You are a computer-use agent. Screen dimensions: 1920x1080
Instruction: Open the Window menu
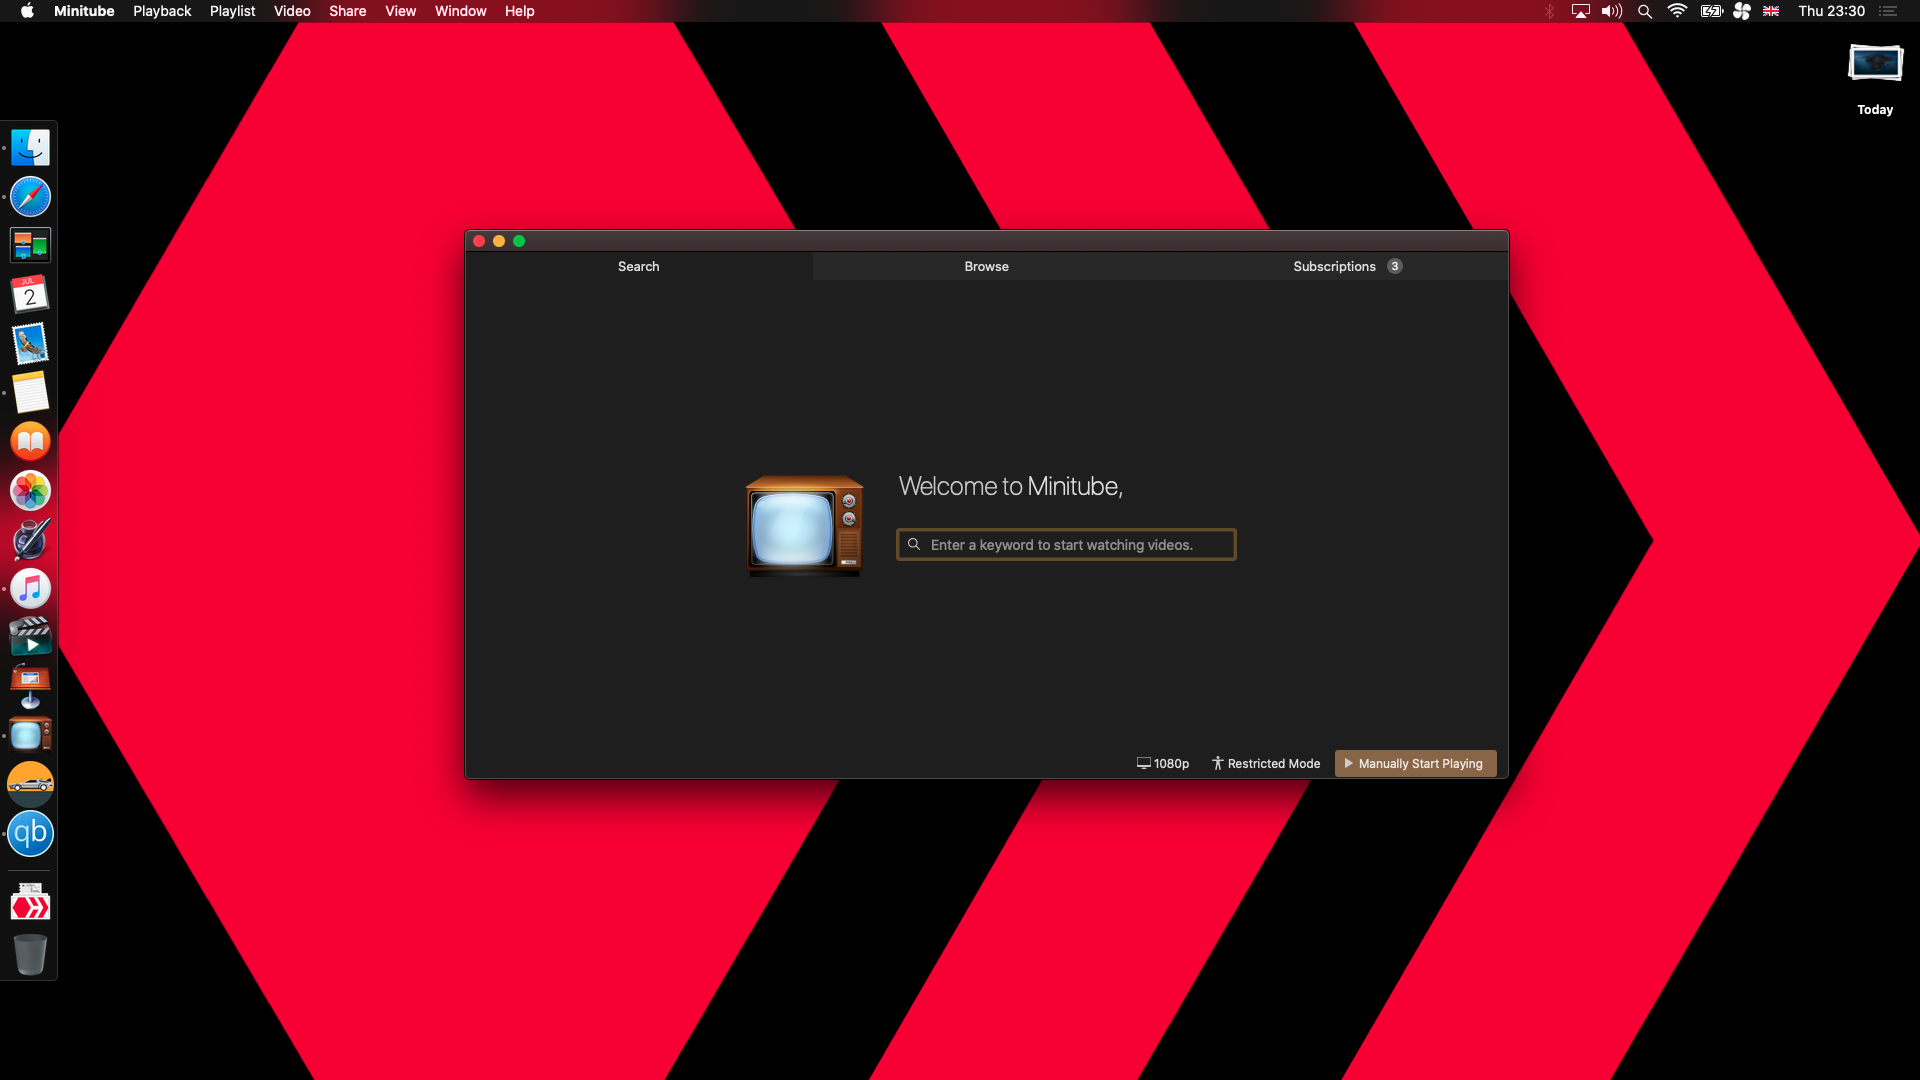(x=461, y=11)
